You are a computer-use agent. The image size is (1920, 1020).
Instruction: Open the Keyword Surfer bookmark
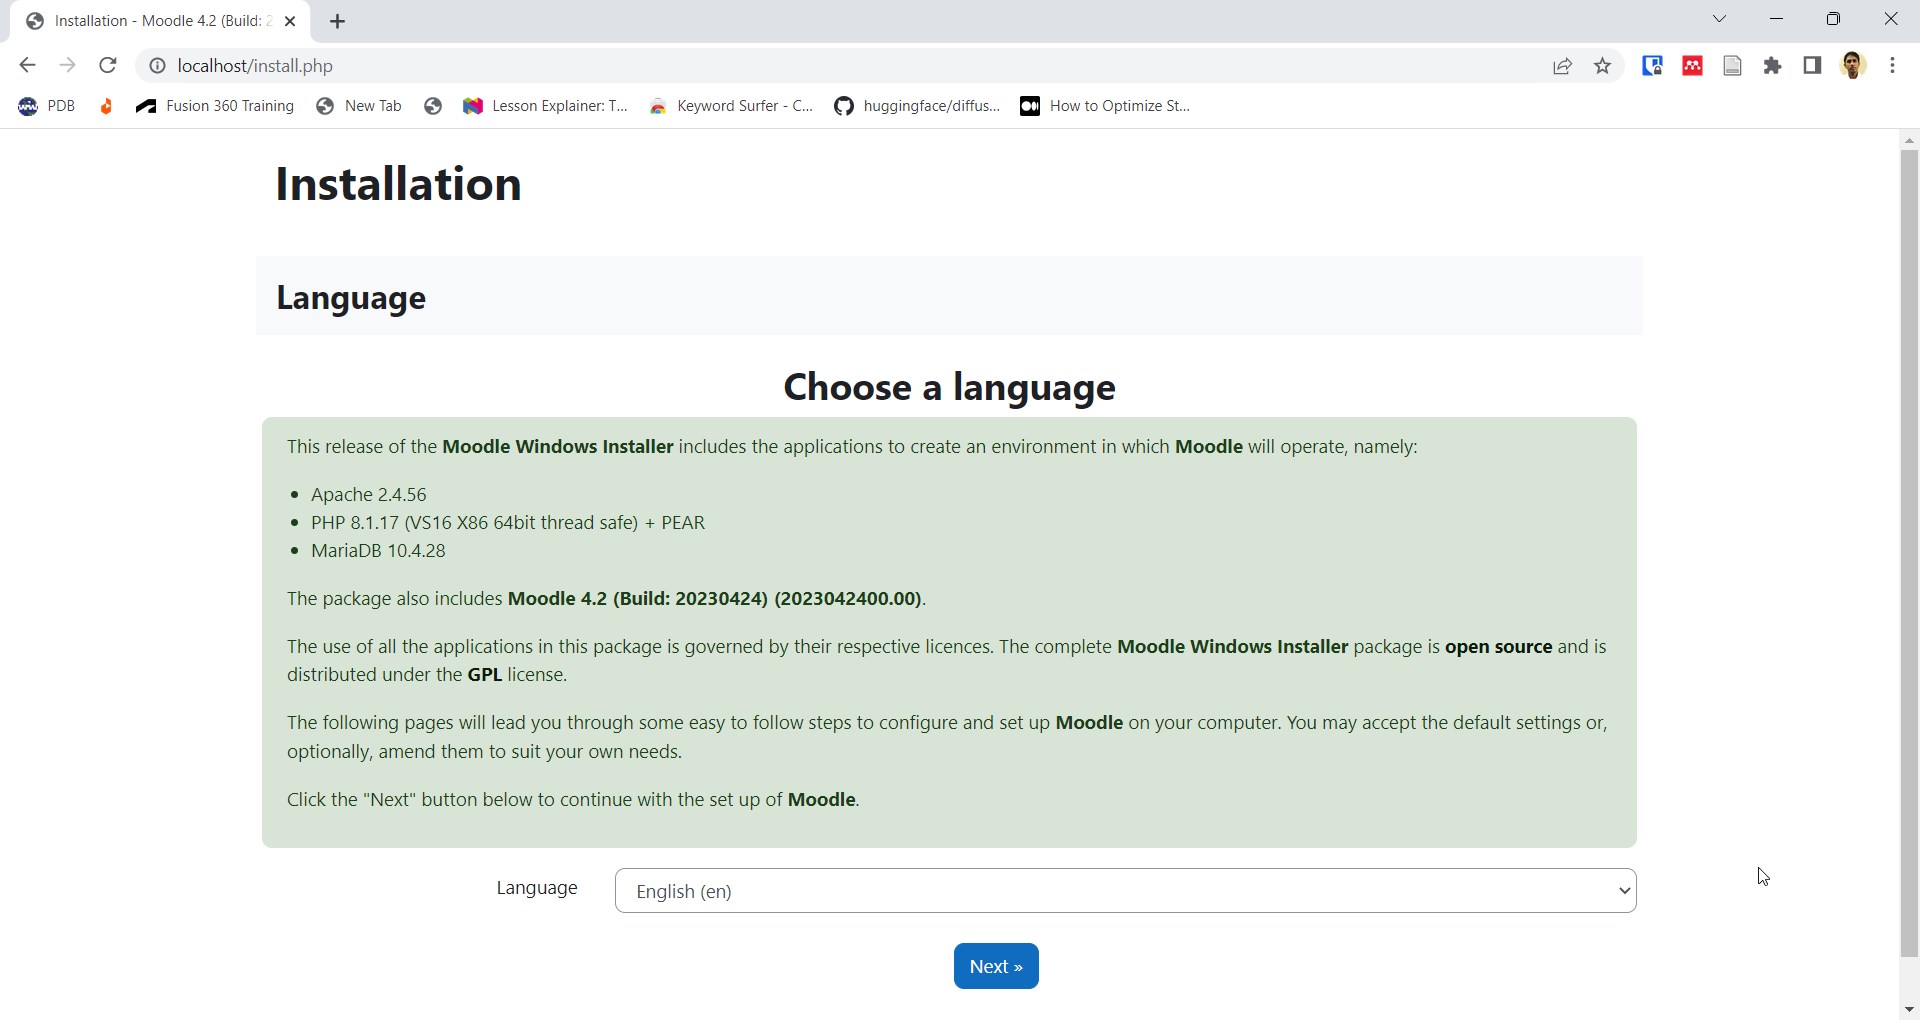(x=731, y=106)
